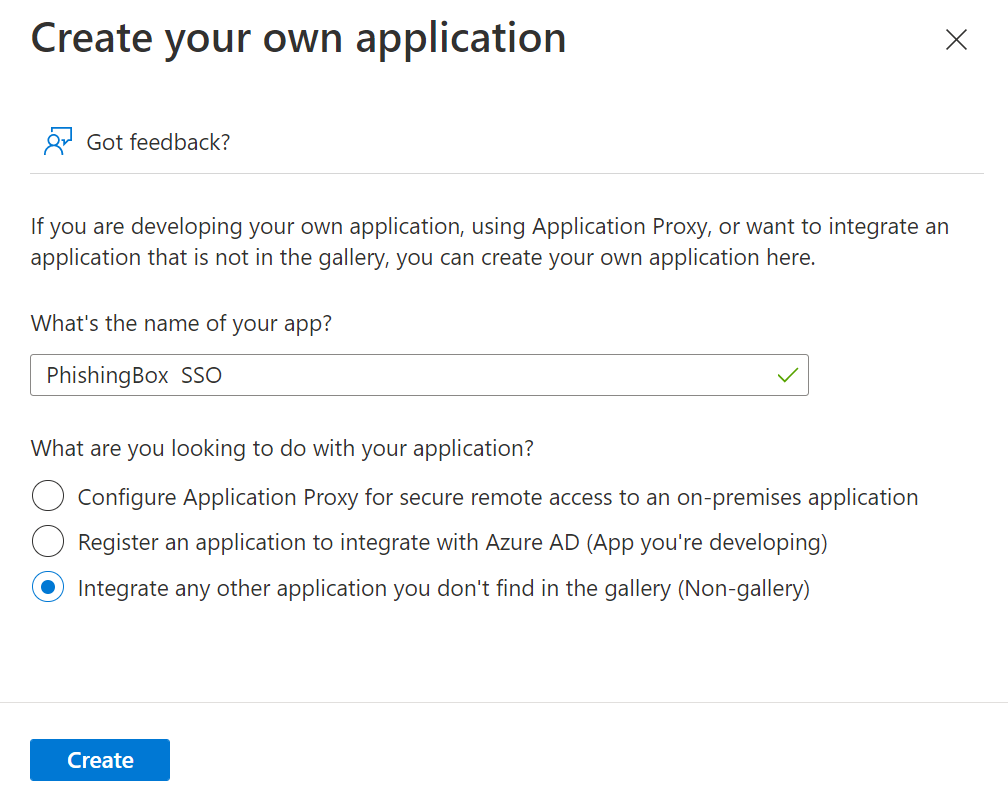Click the Application Proxy description paragraph
Viewport: 1008px width, 805px height.
coord(490,242)
